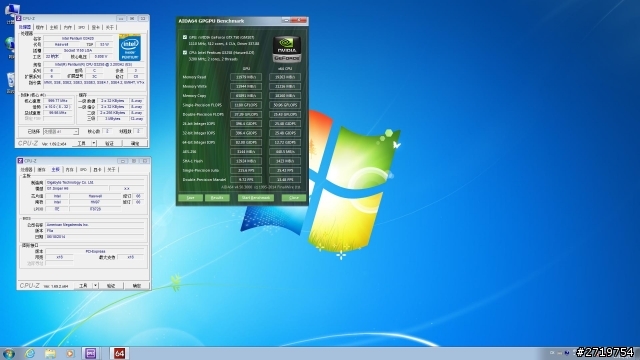Screen dimensions: 640x360
Task: Click the Single-Precision Julia GPU result
Action: 246,171
